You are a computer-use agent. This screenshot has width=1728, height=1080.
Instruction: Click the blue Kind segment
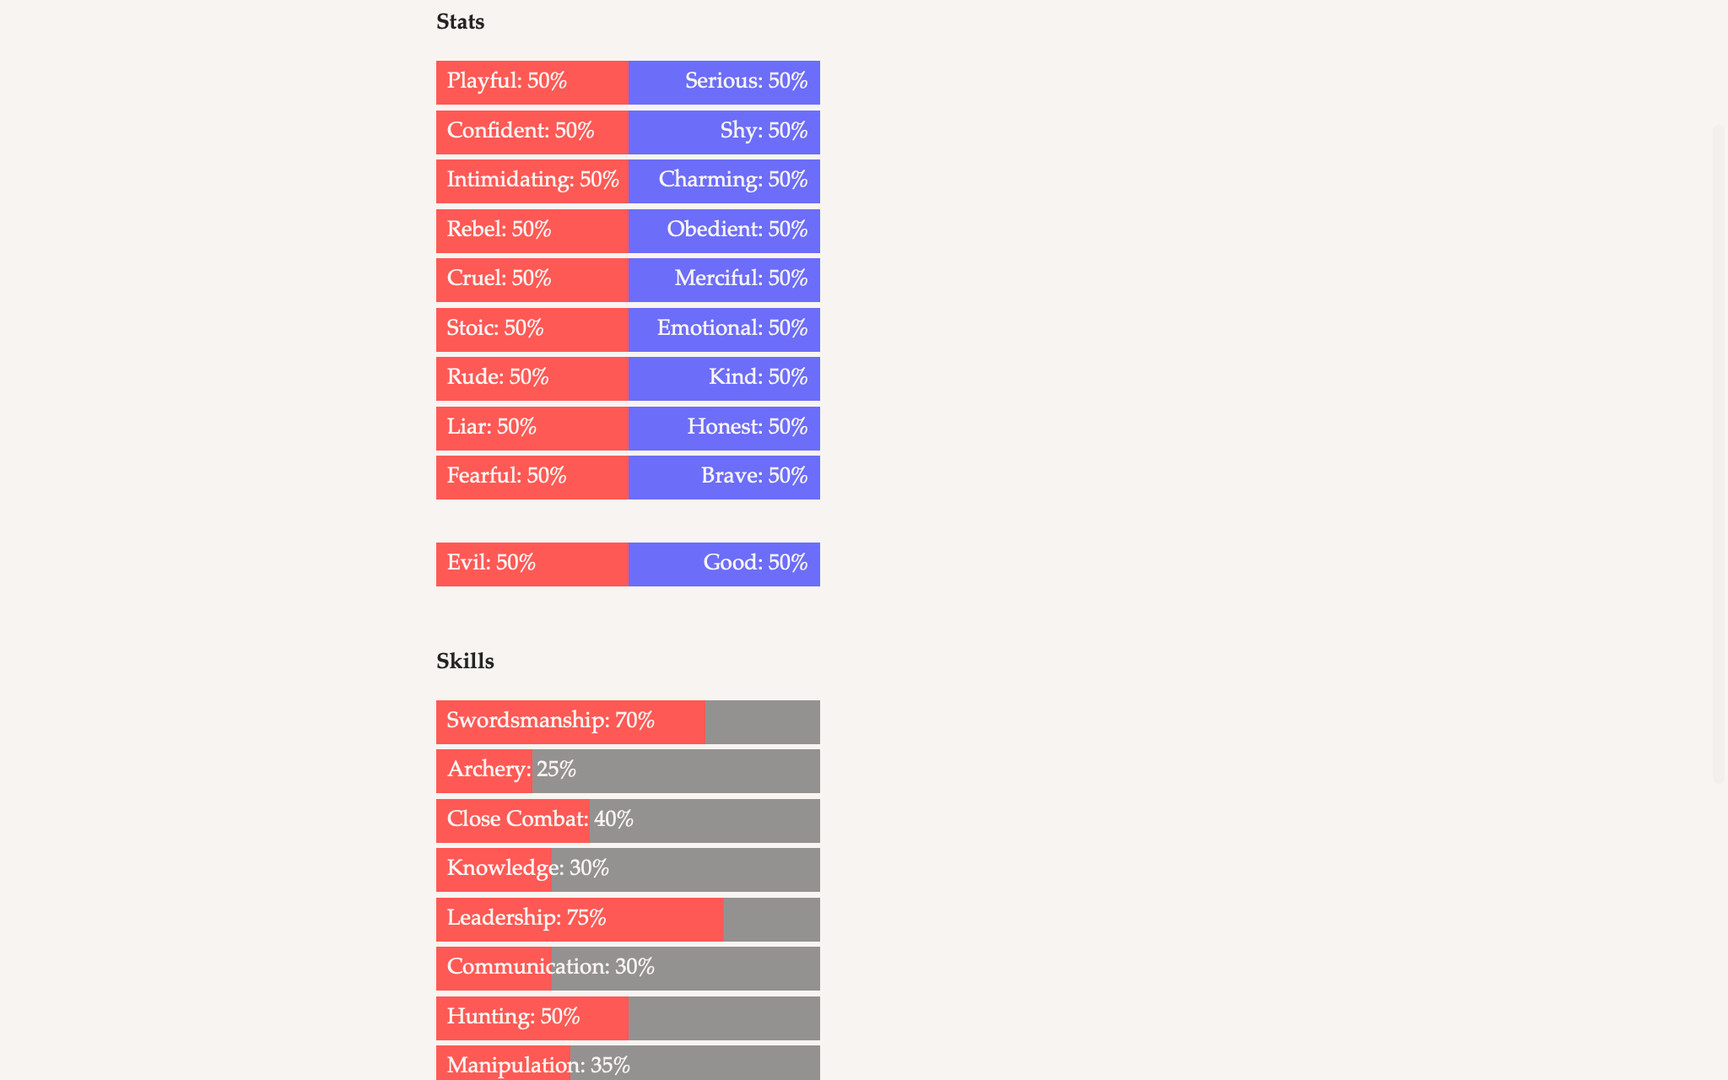click(724, 378)
